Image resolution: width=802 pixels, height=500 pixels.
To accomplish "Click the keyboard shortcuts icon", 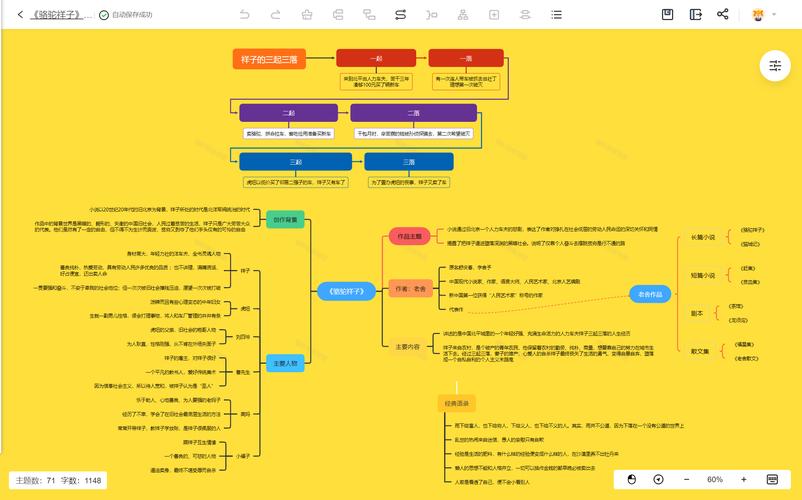I will click(x=772, y=480).
